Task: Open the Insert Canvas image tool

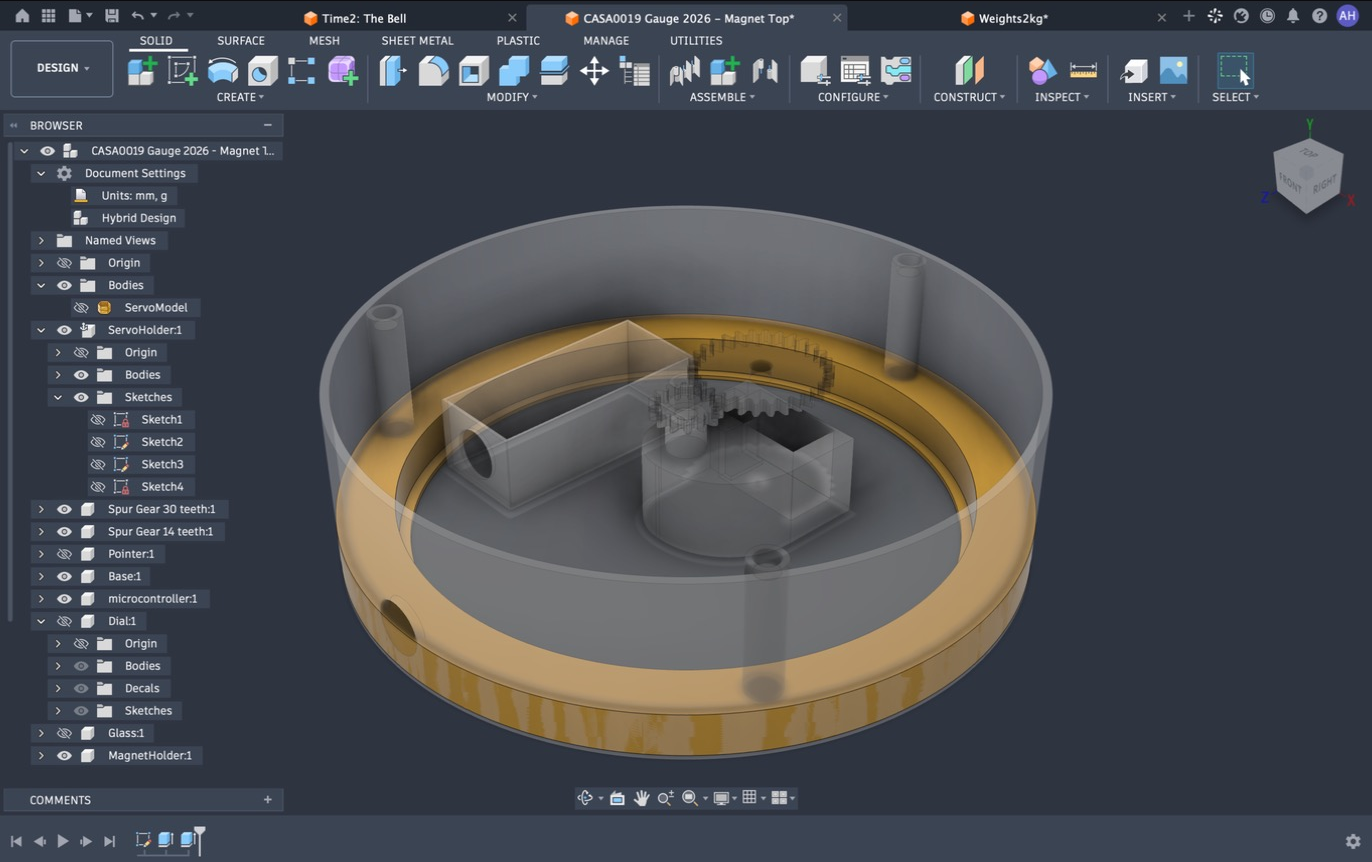Action: [x=1173, y=70]
